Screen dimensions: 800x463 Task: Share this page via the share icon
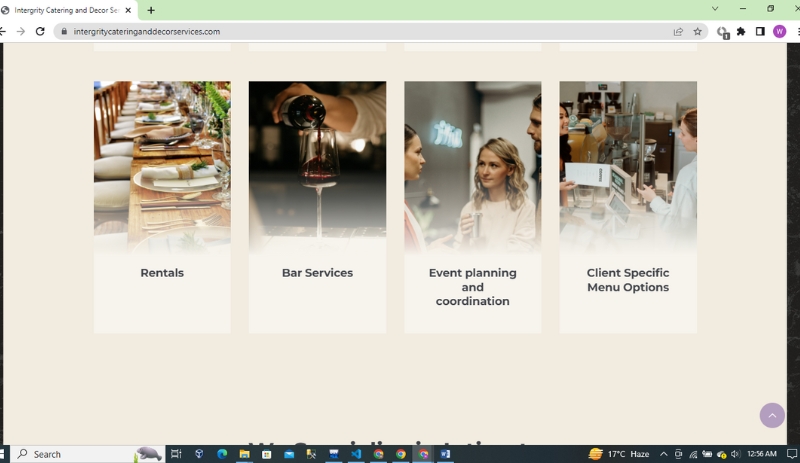click(678, 32)
